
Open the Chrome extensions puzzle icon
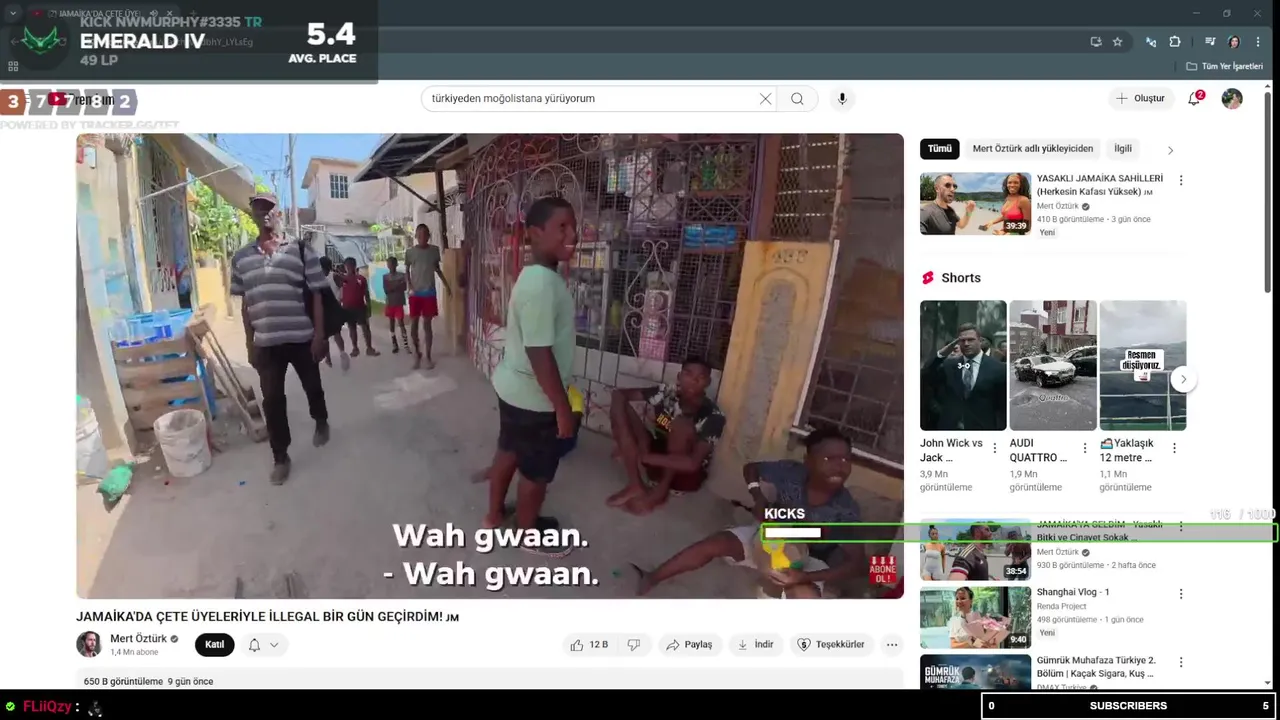(x=1175, y=42)
